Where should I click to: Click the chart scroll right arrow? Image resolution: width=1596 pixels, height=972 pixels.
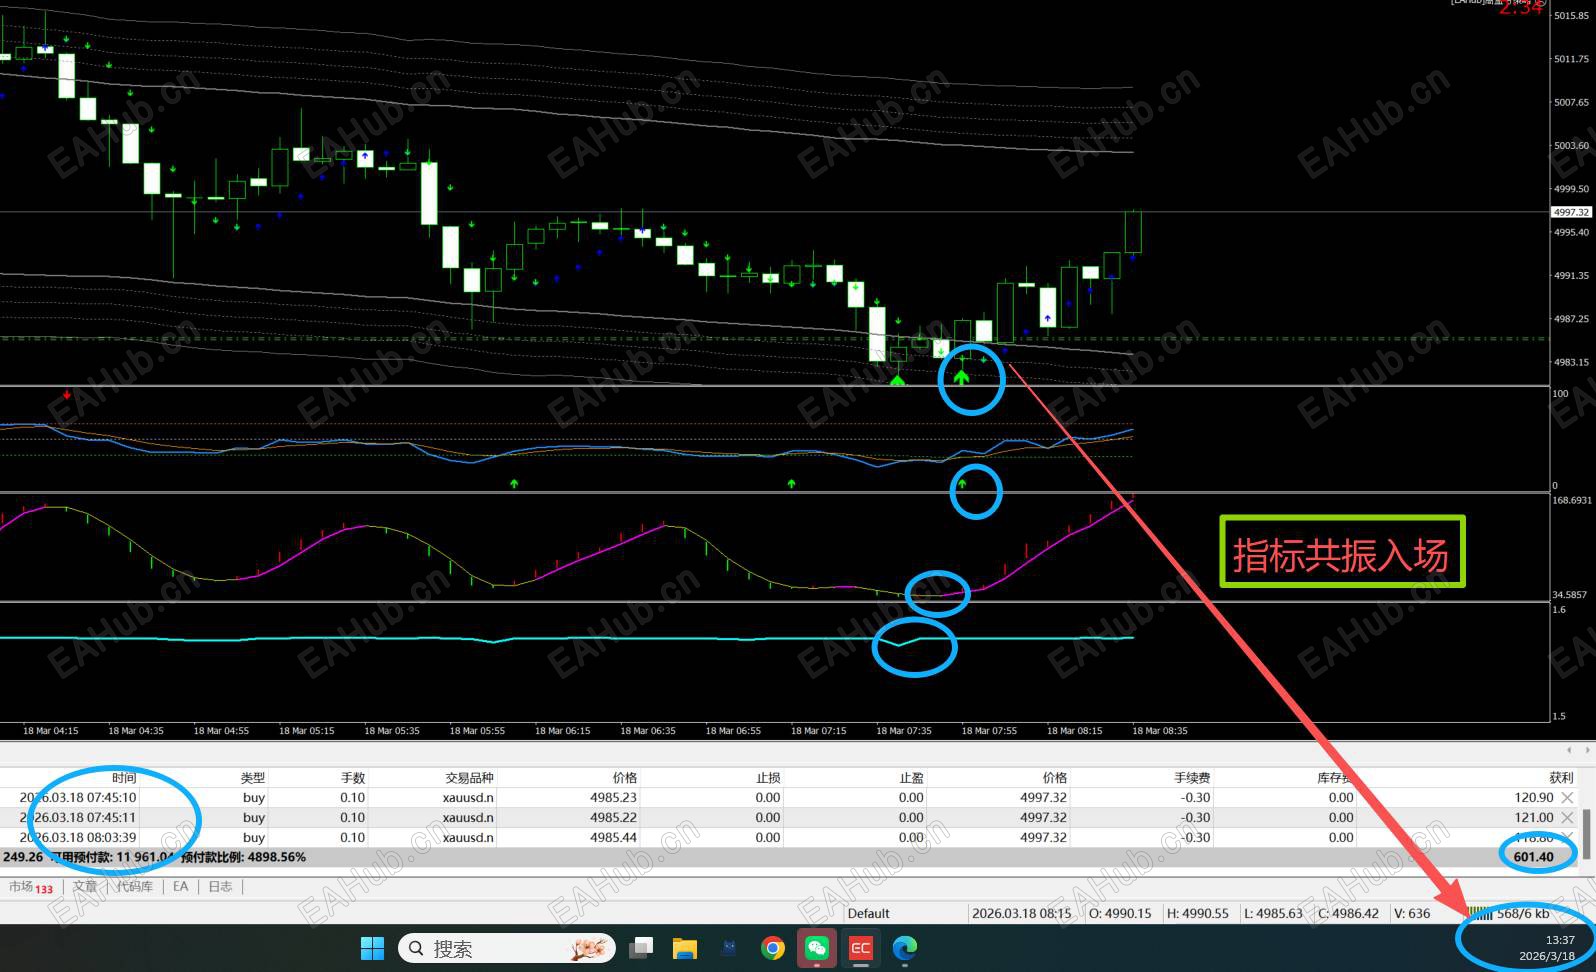[x=1587, y=749]
